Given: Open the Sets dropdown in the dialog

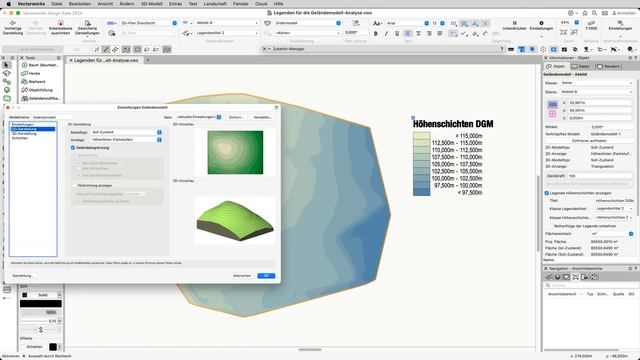Looking at the screenshot, I should 198,117.
